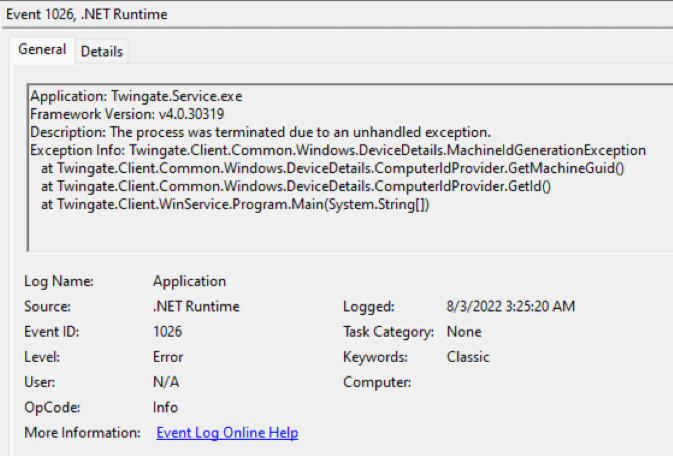Click the ComputerIdProvider.GetId() stack line

[296, 186]
